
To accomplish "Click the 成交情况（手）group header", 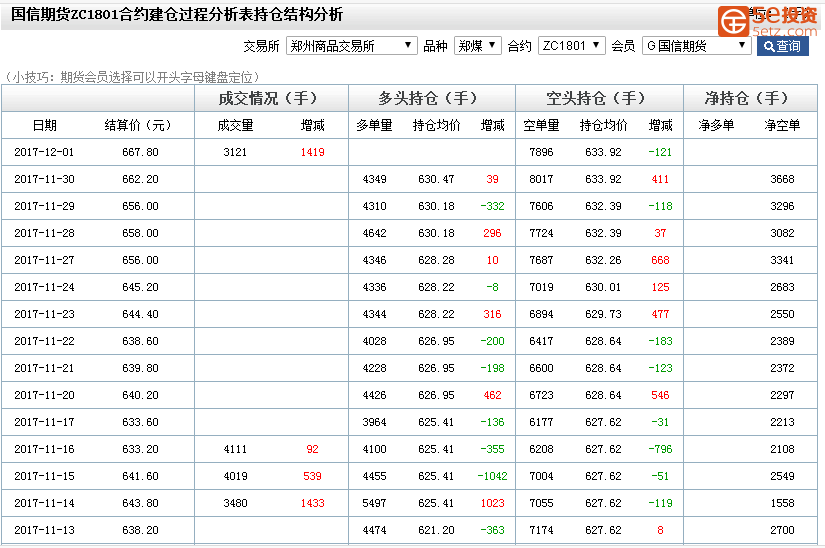I will coord(271,98).
